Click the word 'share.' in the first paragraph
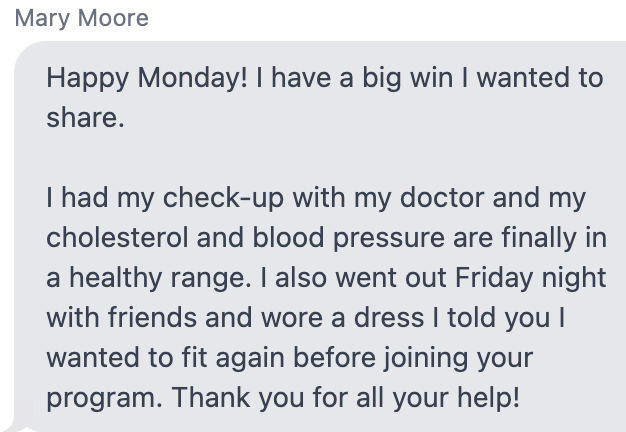 tap(85, 118)
